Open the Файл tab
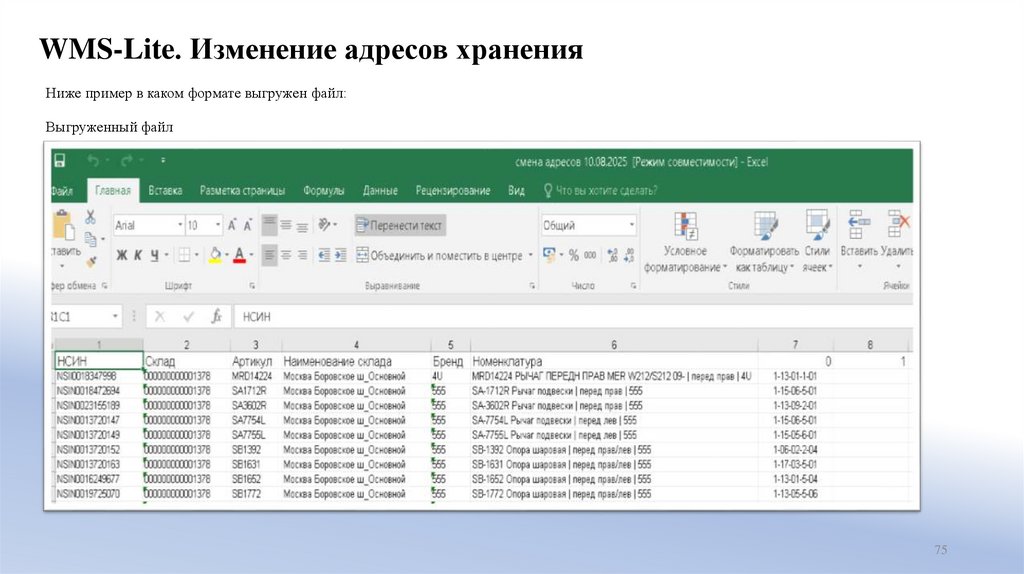 click(x=62, y=191)
